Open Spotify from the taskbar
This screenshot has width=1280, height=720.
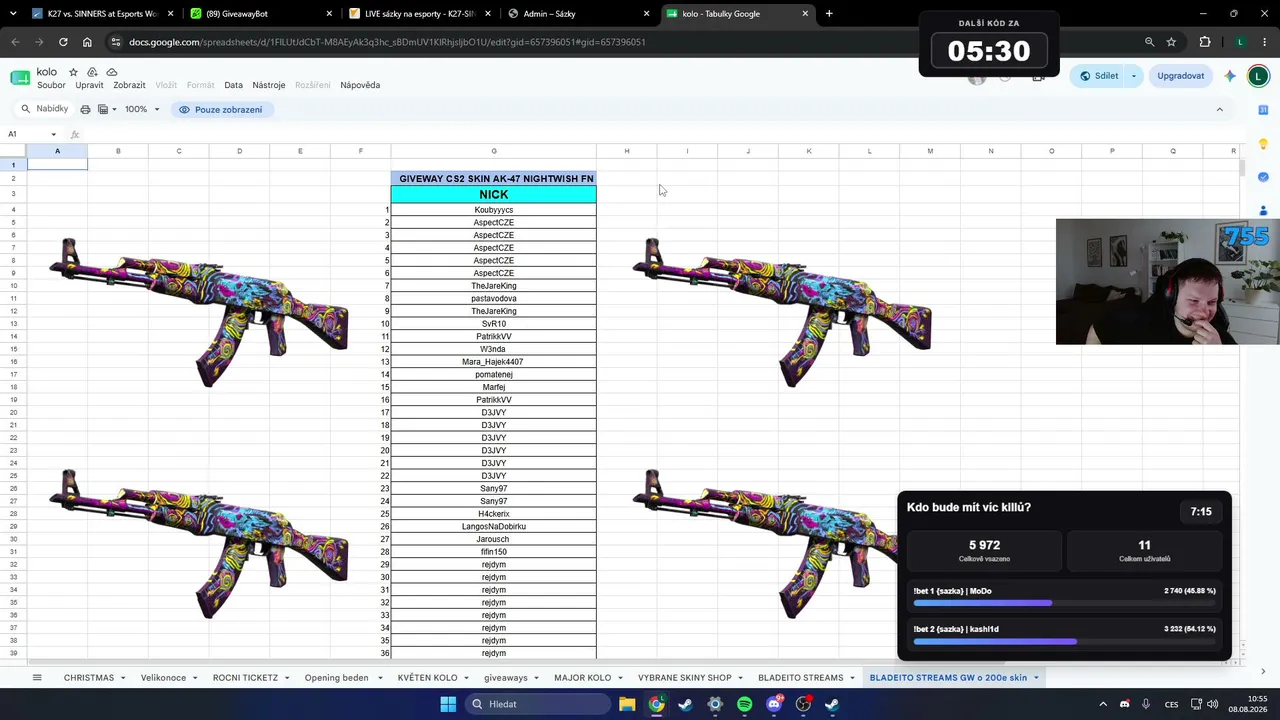tap(744, 704)
